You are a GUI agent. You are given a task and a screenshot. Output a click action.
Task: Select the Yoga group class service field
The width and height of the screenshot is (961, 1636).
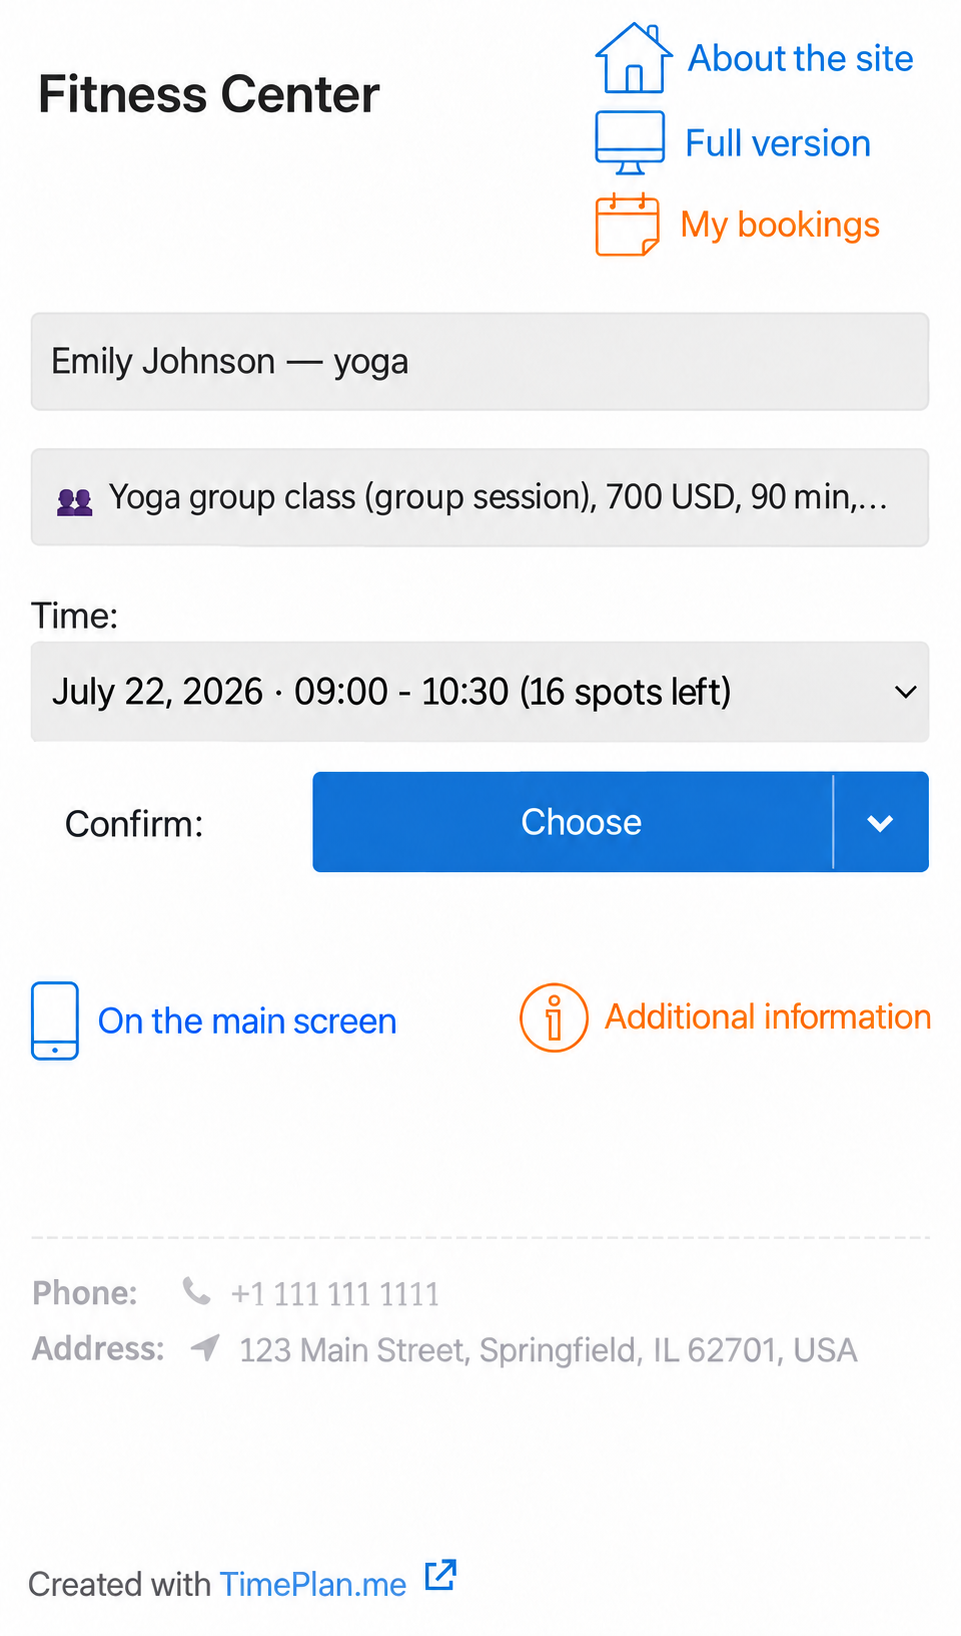(480, 498)
